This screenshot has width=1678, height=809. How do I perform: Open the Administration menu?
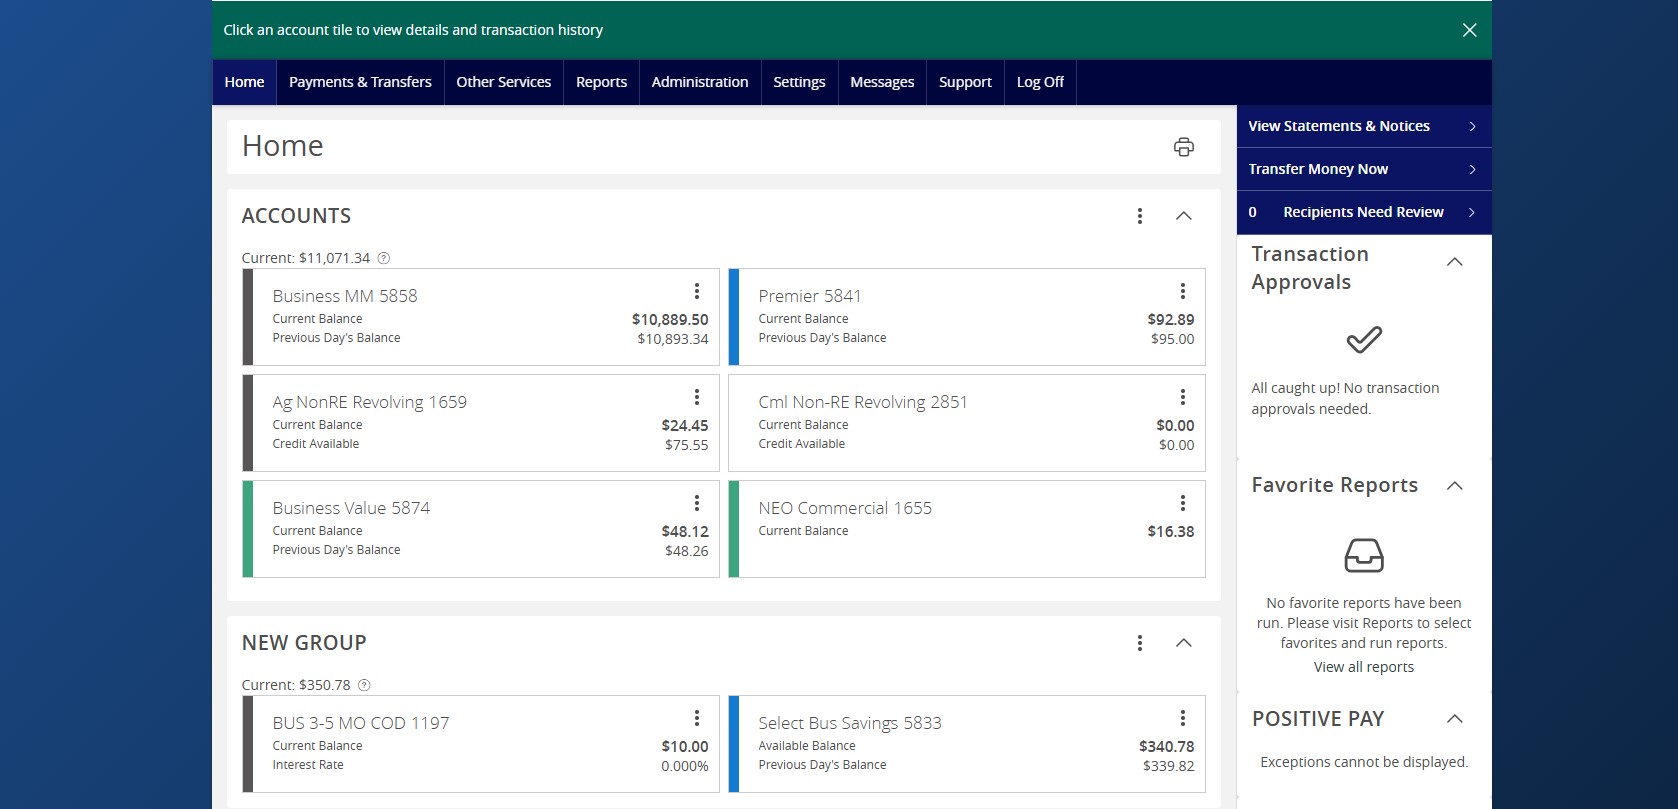pyautogui.click(x=700, y=82)
